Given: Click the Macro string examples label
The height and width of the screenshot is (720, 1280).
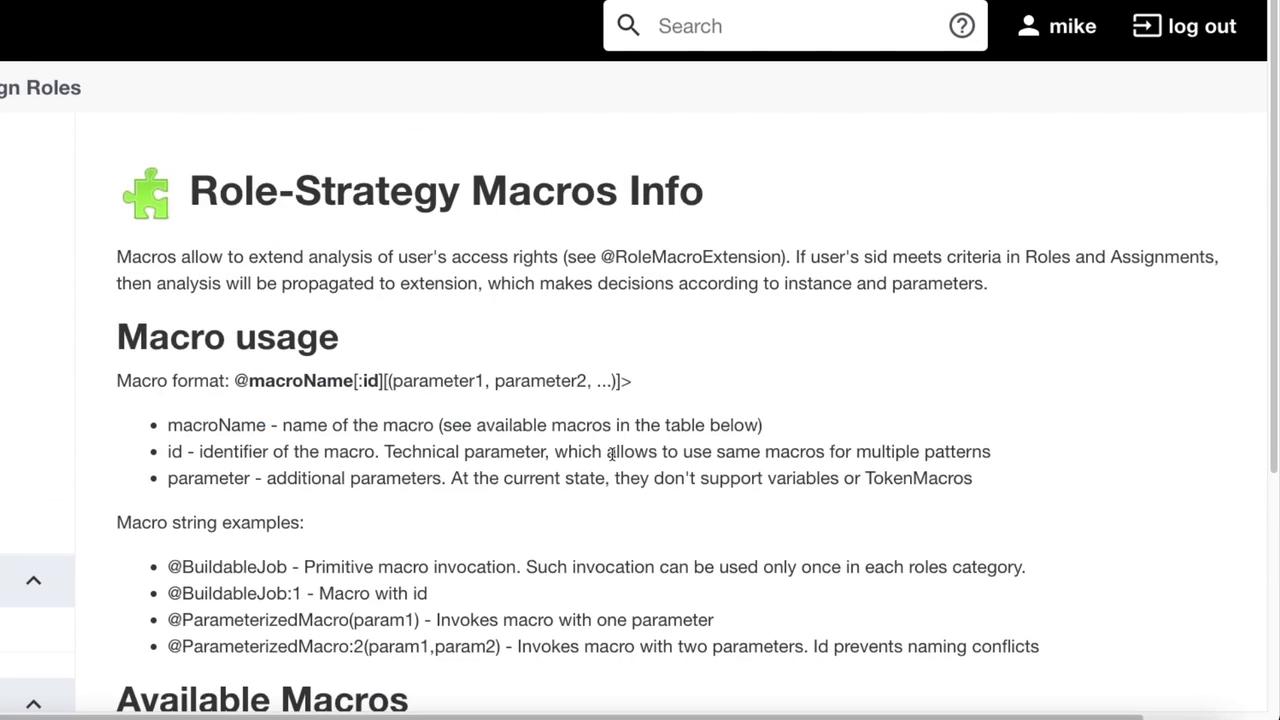Looking at the screenshot, I should pos(210,522).
